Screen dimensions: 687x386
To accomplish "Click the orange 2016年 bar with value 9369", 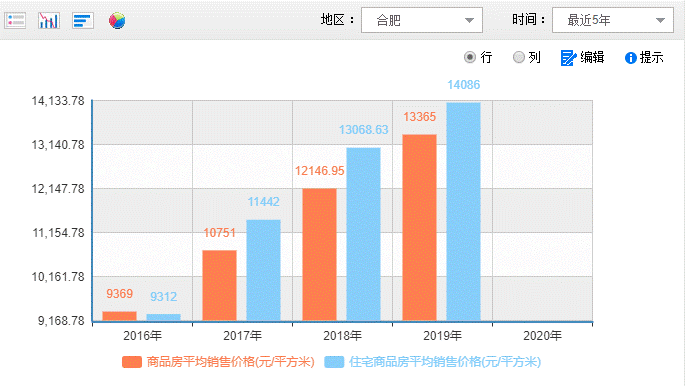I will 120,316.
